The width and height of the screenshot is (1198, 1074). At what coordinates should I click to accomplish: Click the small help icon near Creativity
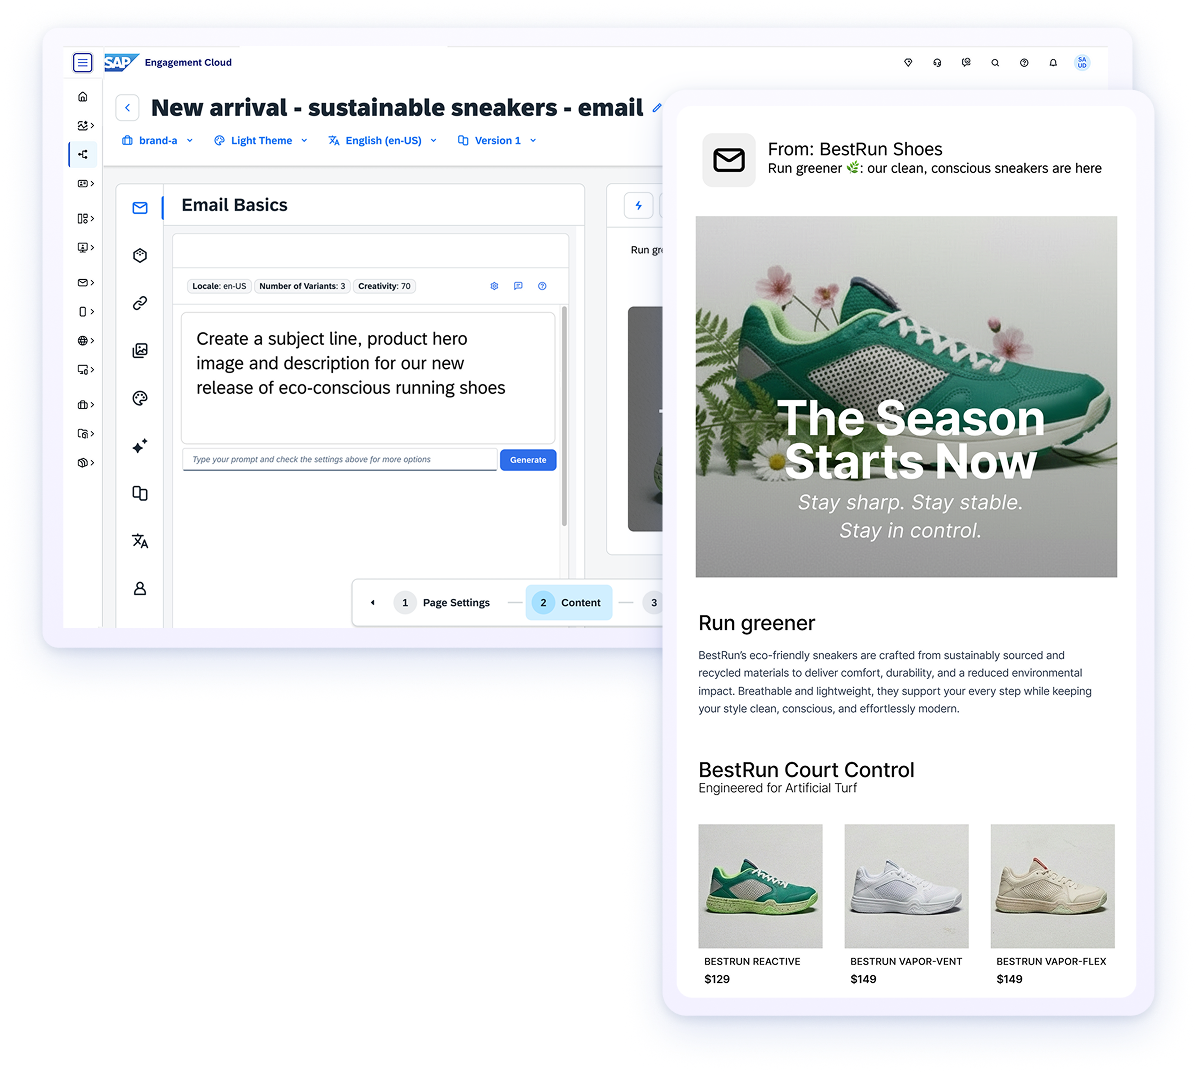(x=542, y=286)
